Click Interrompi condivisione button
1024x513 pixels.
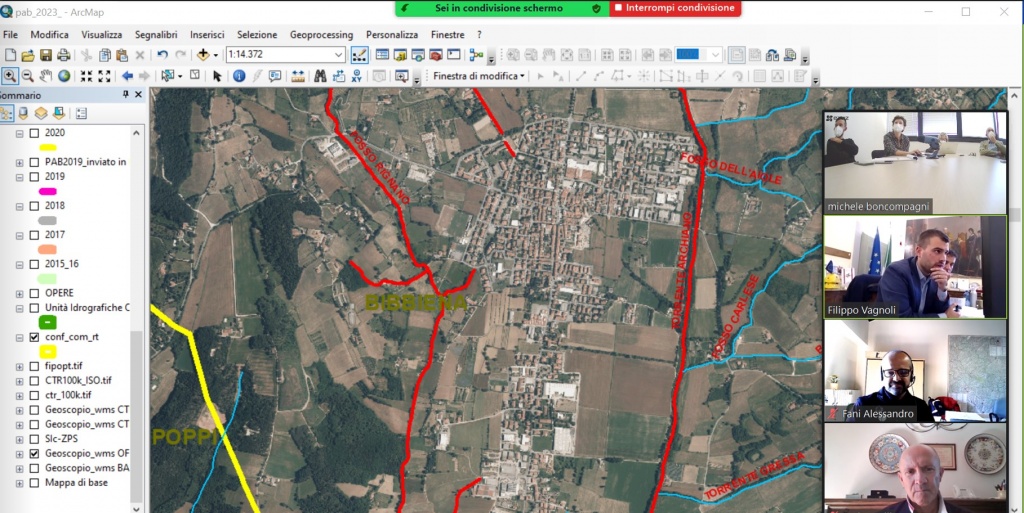point(674,8)
